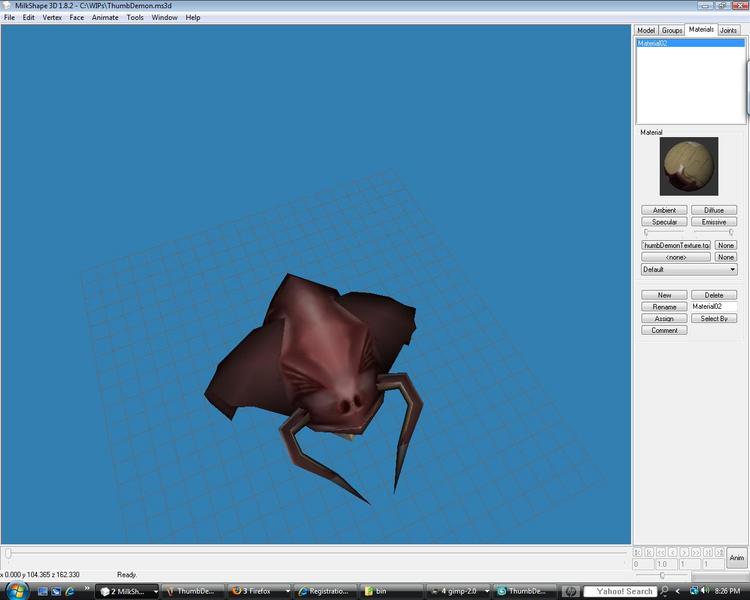The image size is (750, 600).
Task: Switch to the Model tab
Action: pos(646,30)
